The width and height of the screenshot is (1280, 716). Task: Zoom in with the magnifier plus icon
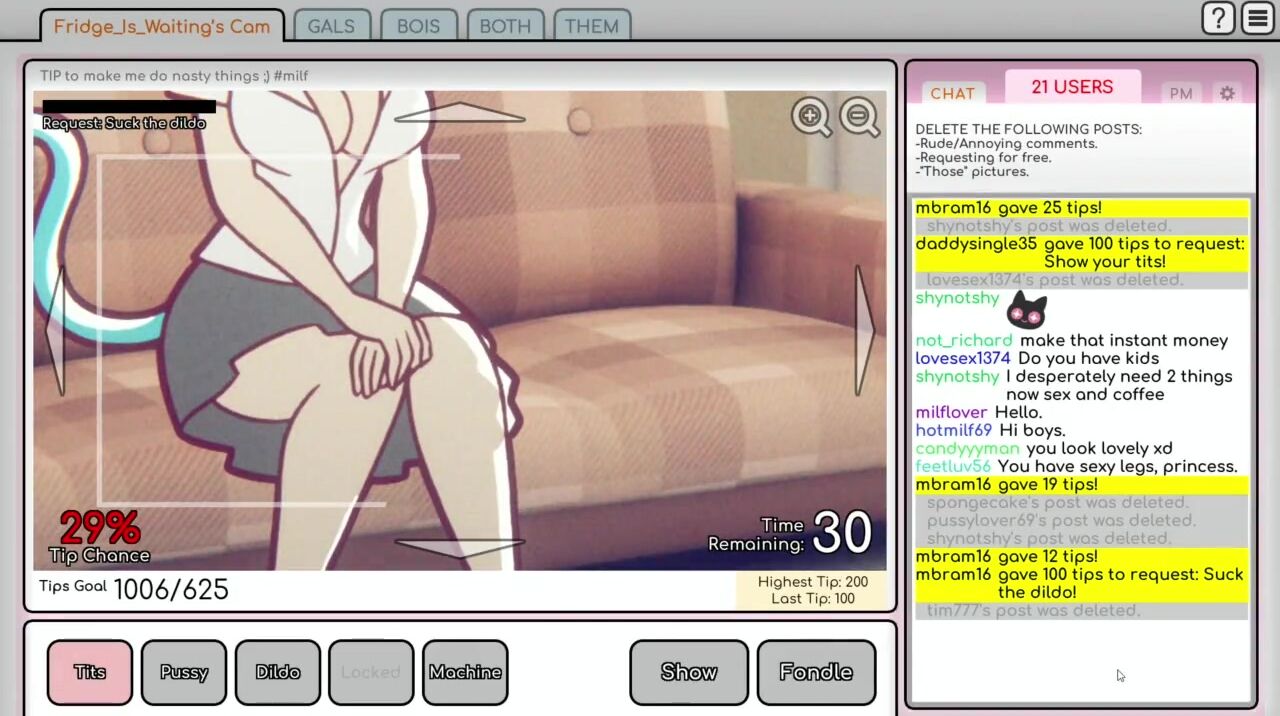(x=811, y=117)
